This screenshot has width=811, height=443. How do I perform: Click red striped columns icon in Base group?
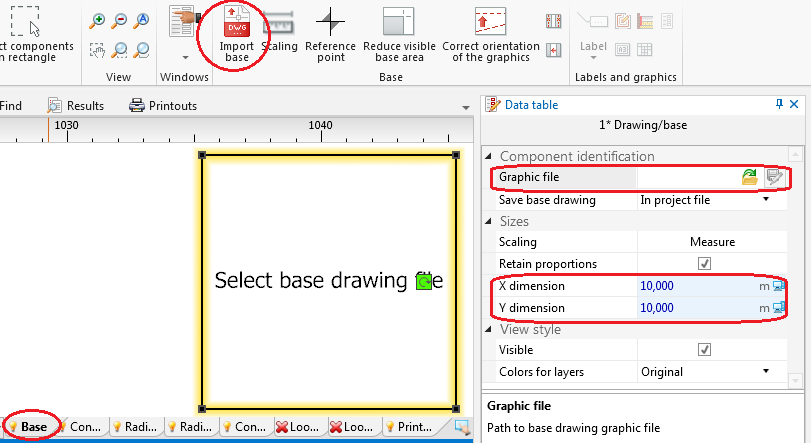point(553,21)
